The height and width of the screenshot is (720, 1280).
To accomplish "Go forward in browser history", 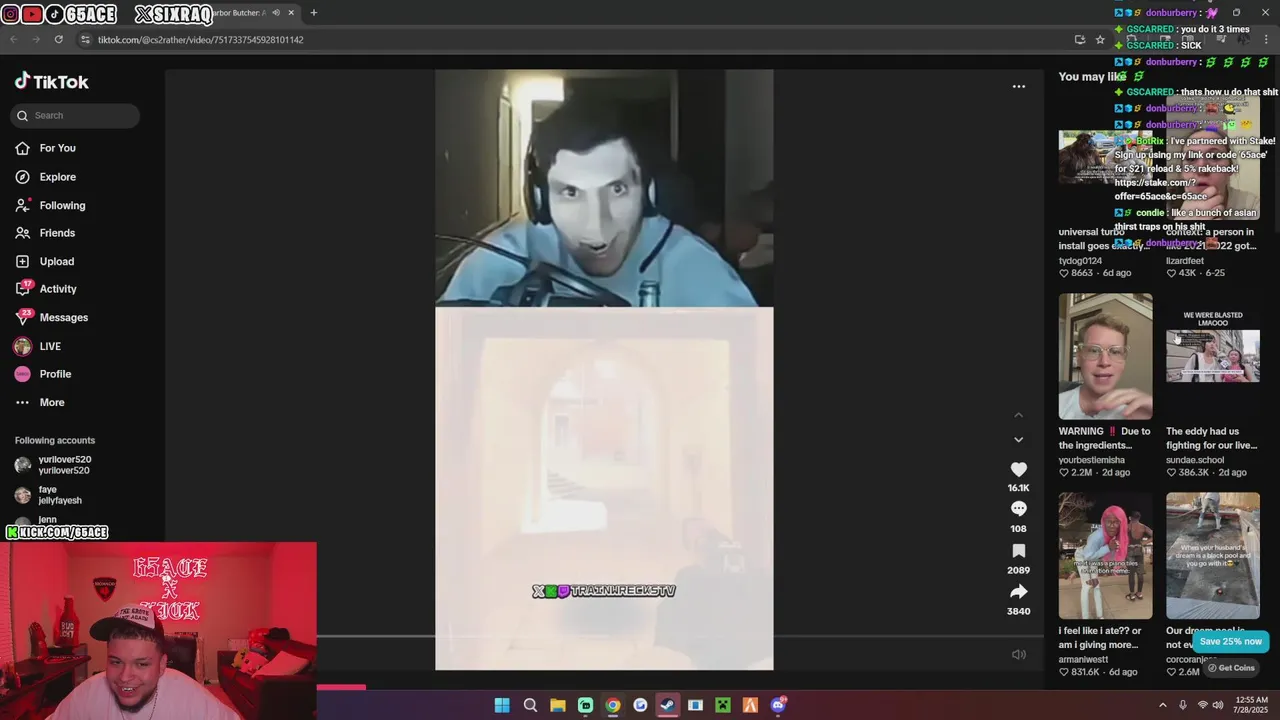I will (x=36, y=40).
